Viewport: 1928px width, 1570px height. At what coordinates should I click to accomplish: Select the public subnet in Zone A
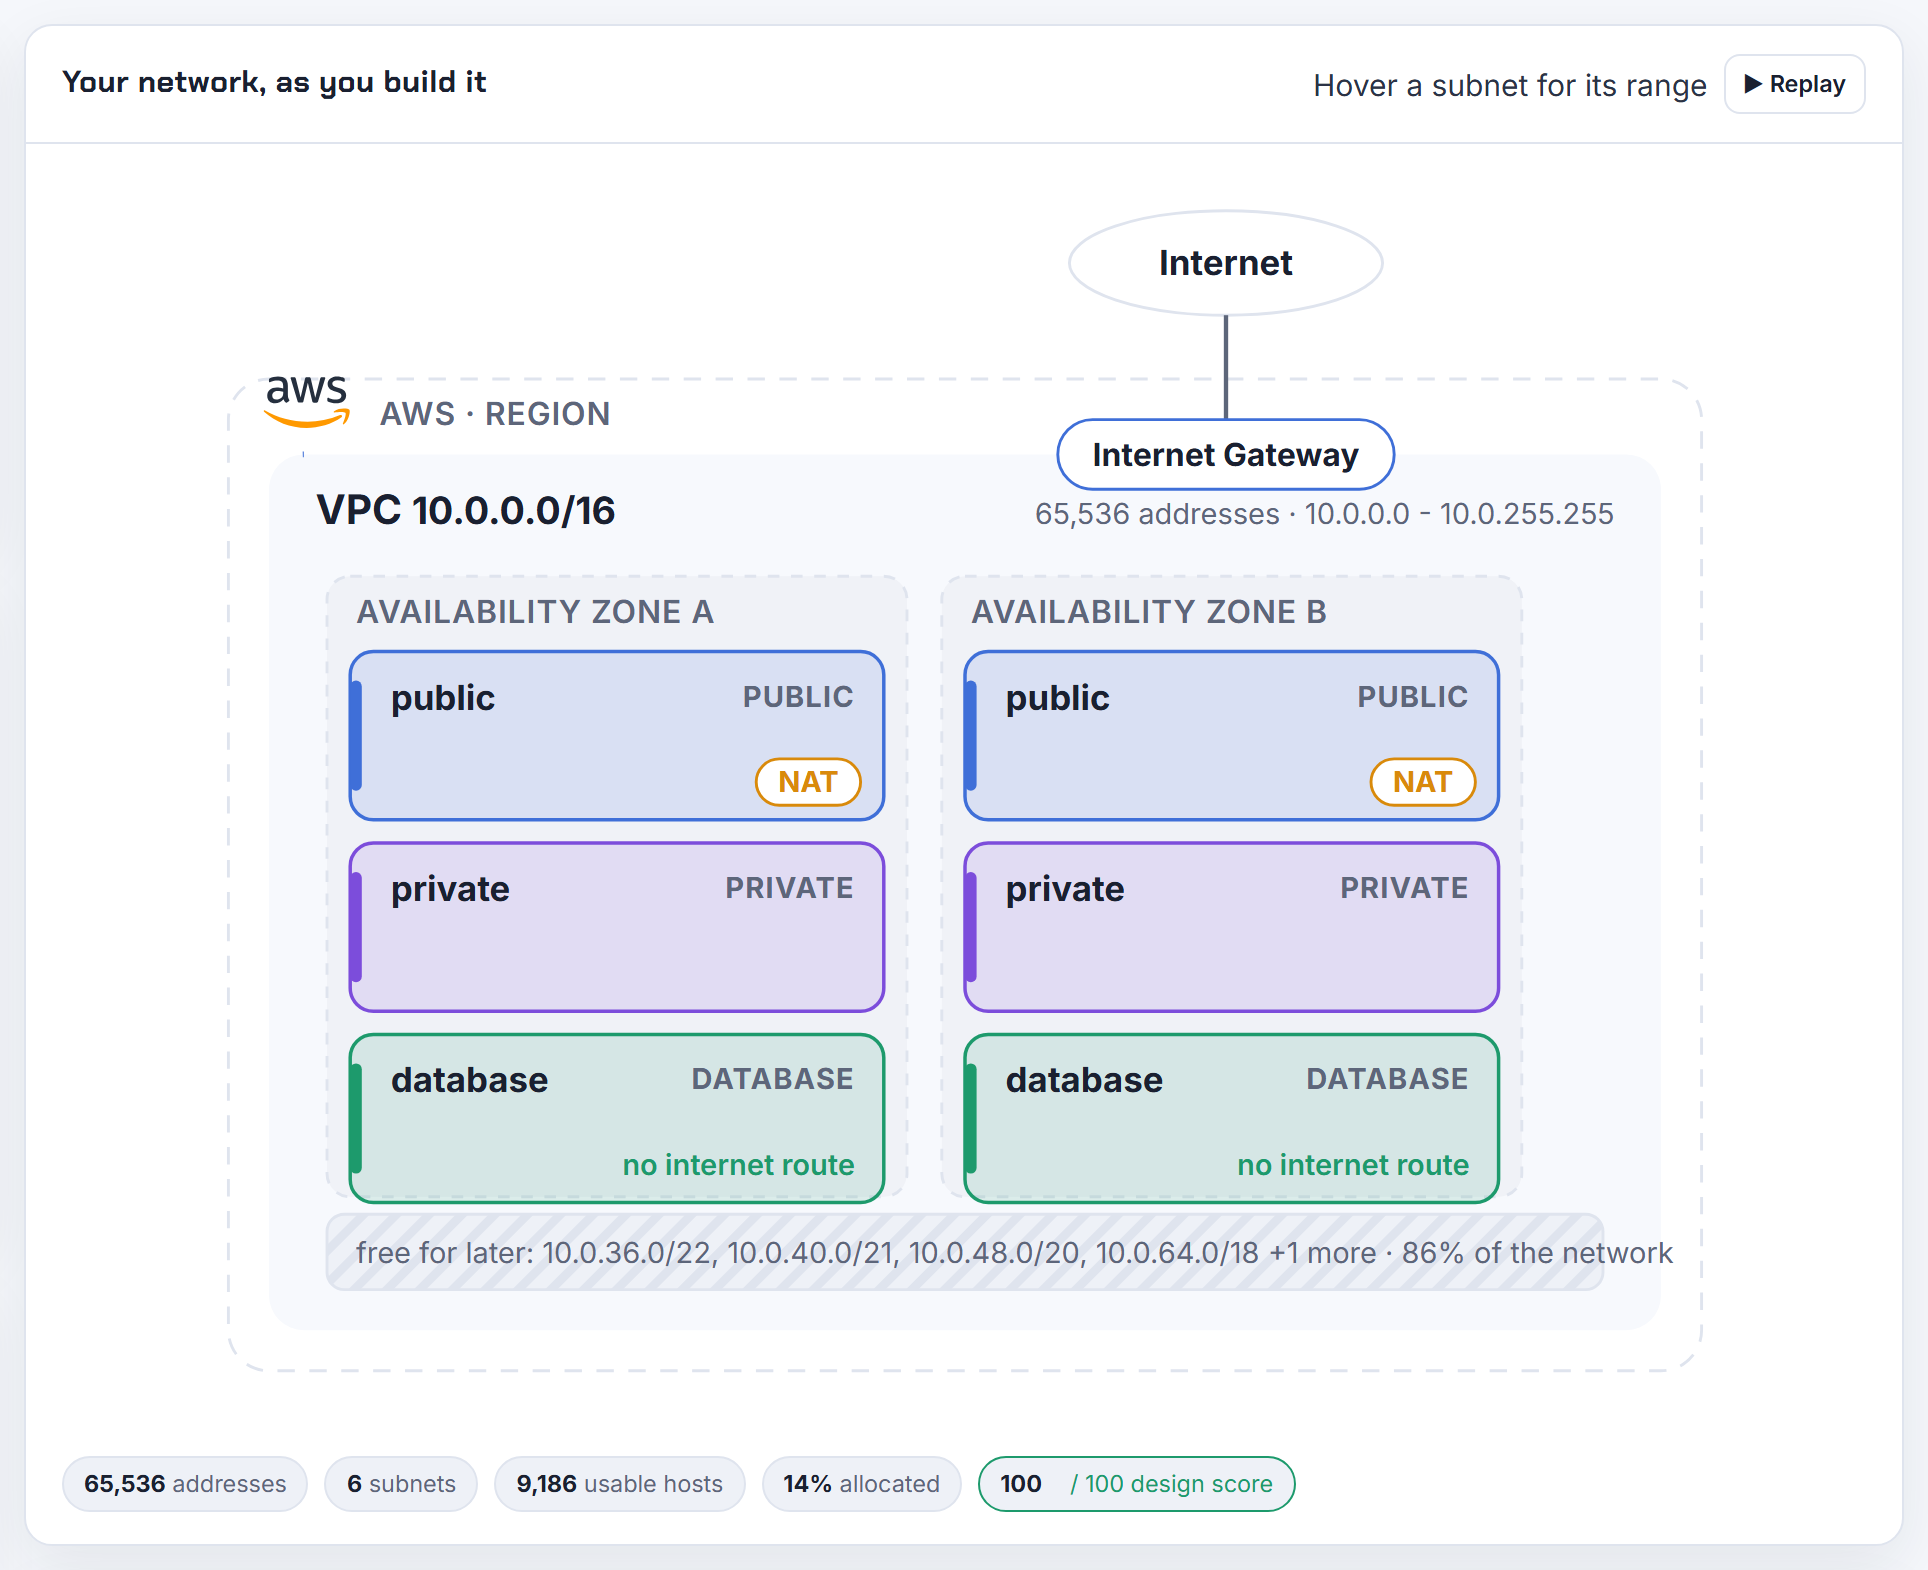click(x=617, y=736)
